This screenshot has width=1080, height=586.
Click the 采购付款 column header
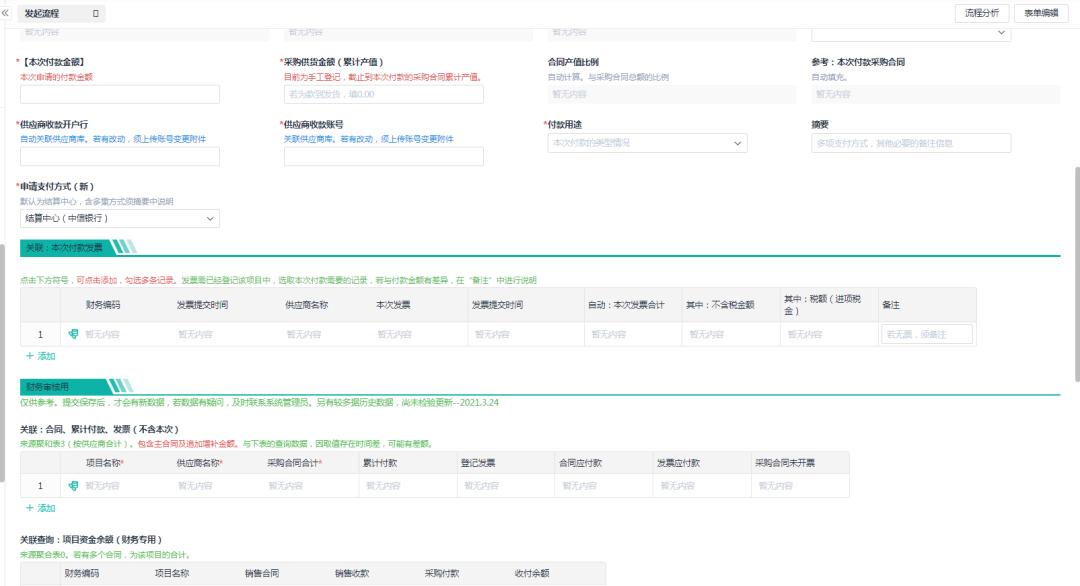click(442, 573)
